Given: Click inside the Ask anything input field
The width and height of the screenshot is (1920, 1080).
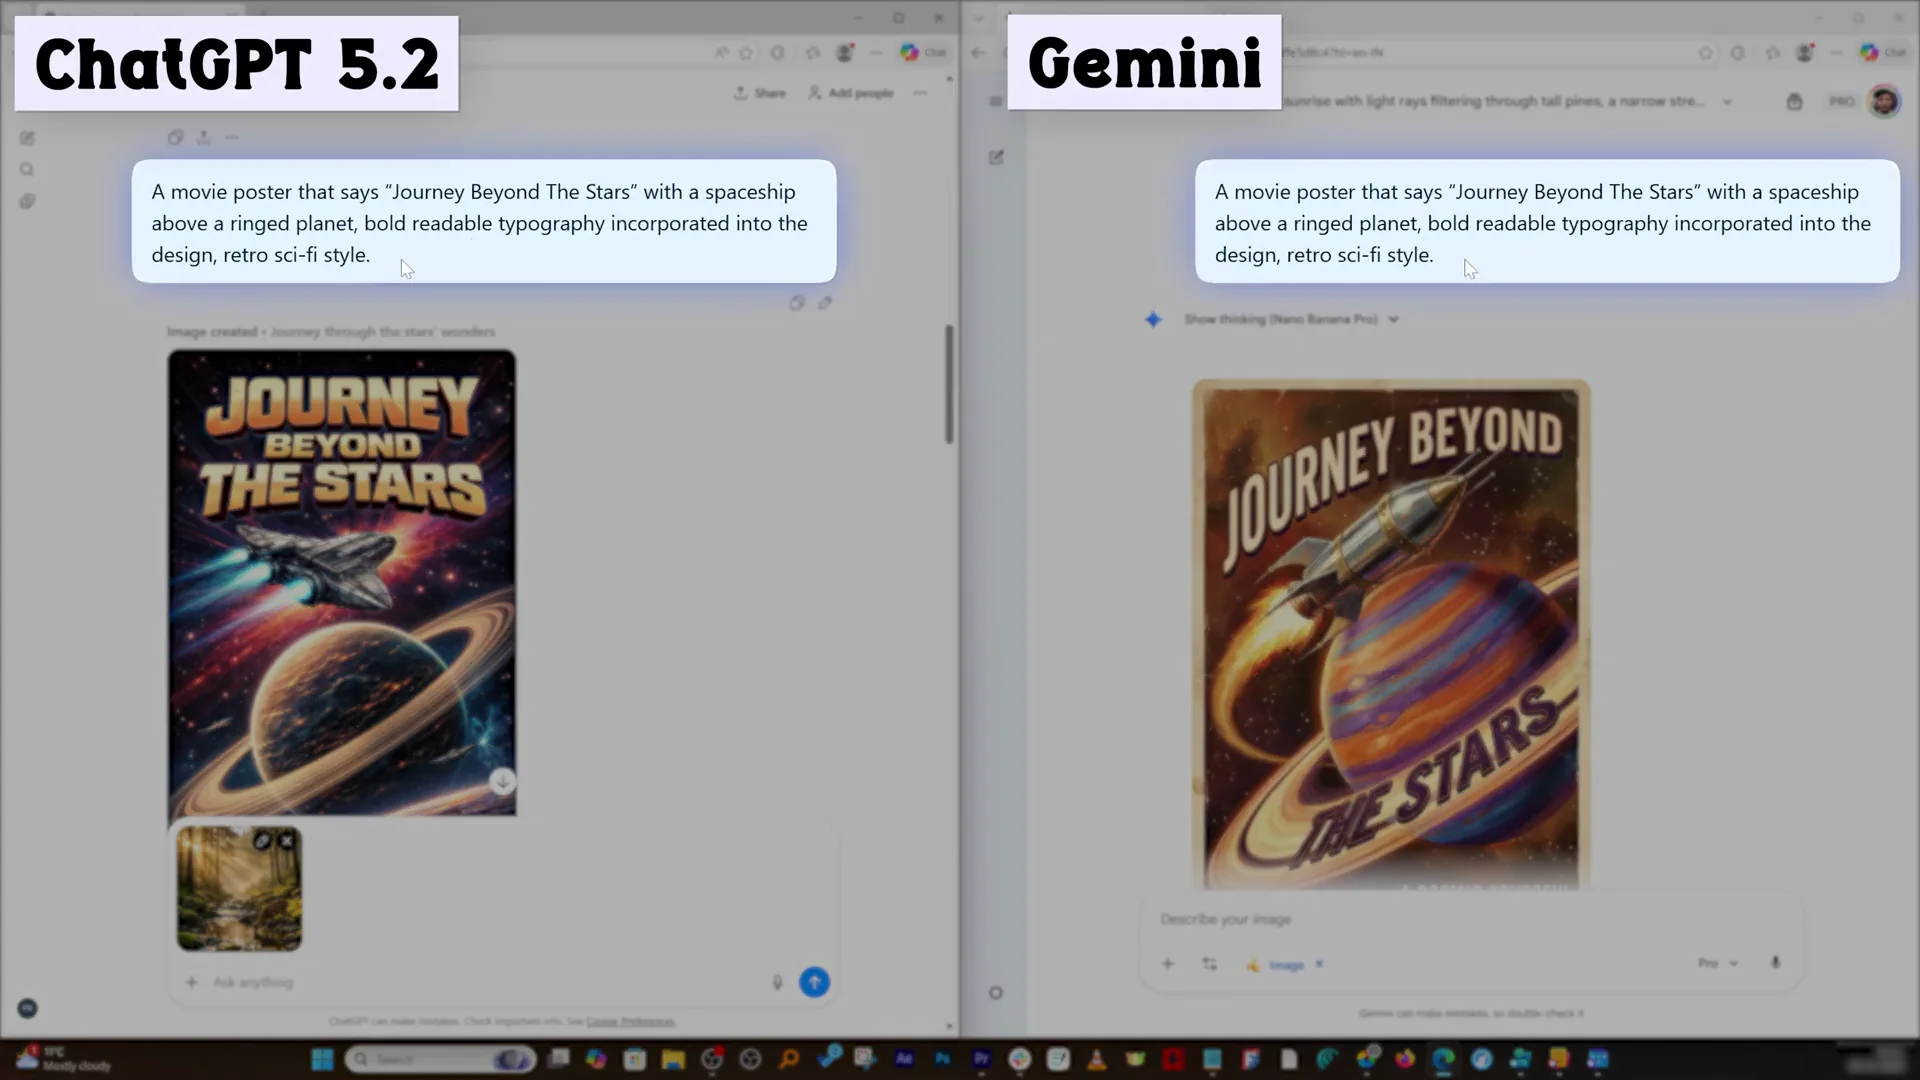Looking at the screenshot, I should pyautogui.click(x=400, y=982).
